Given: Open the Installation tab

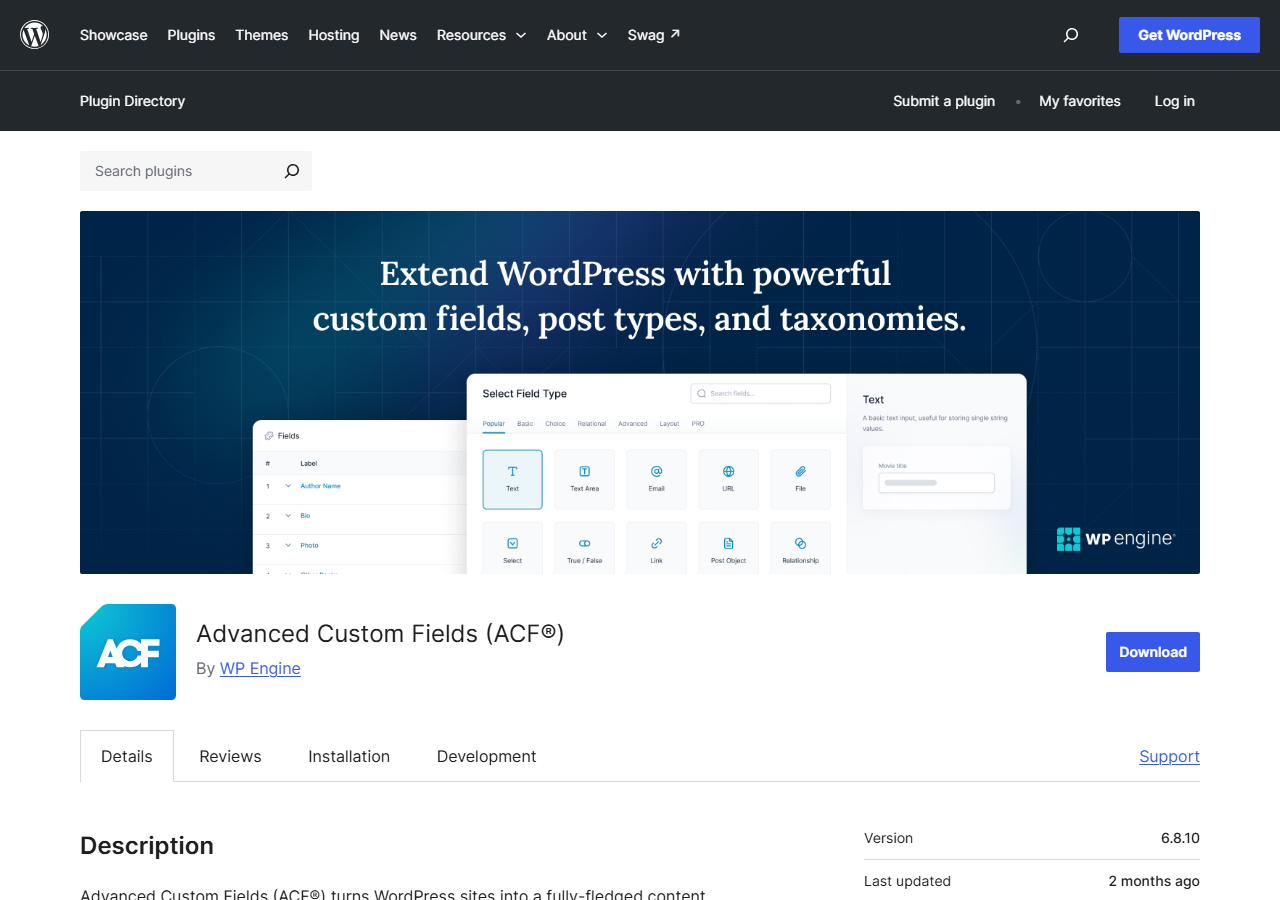Looking at the screenshot, I should coord(349,756).
